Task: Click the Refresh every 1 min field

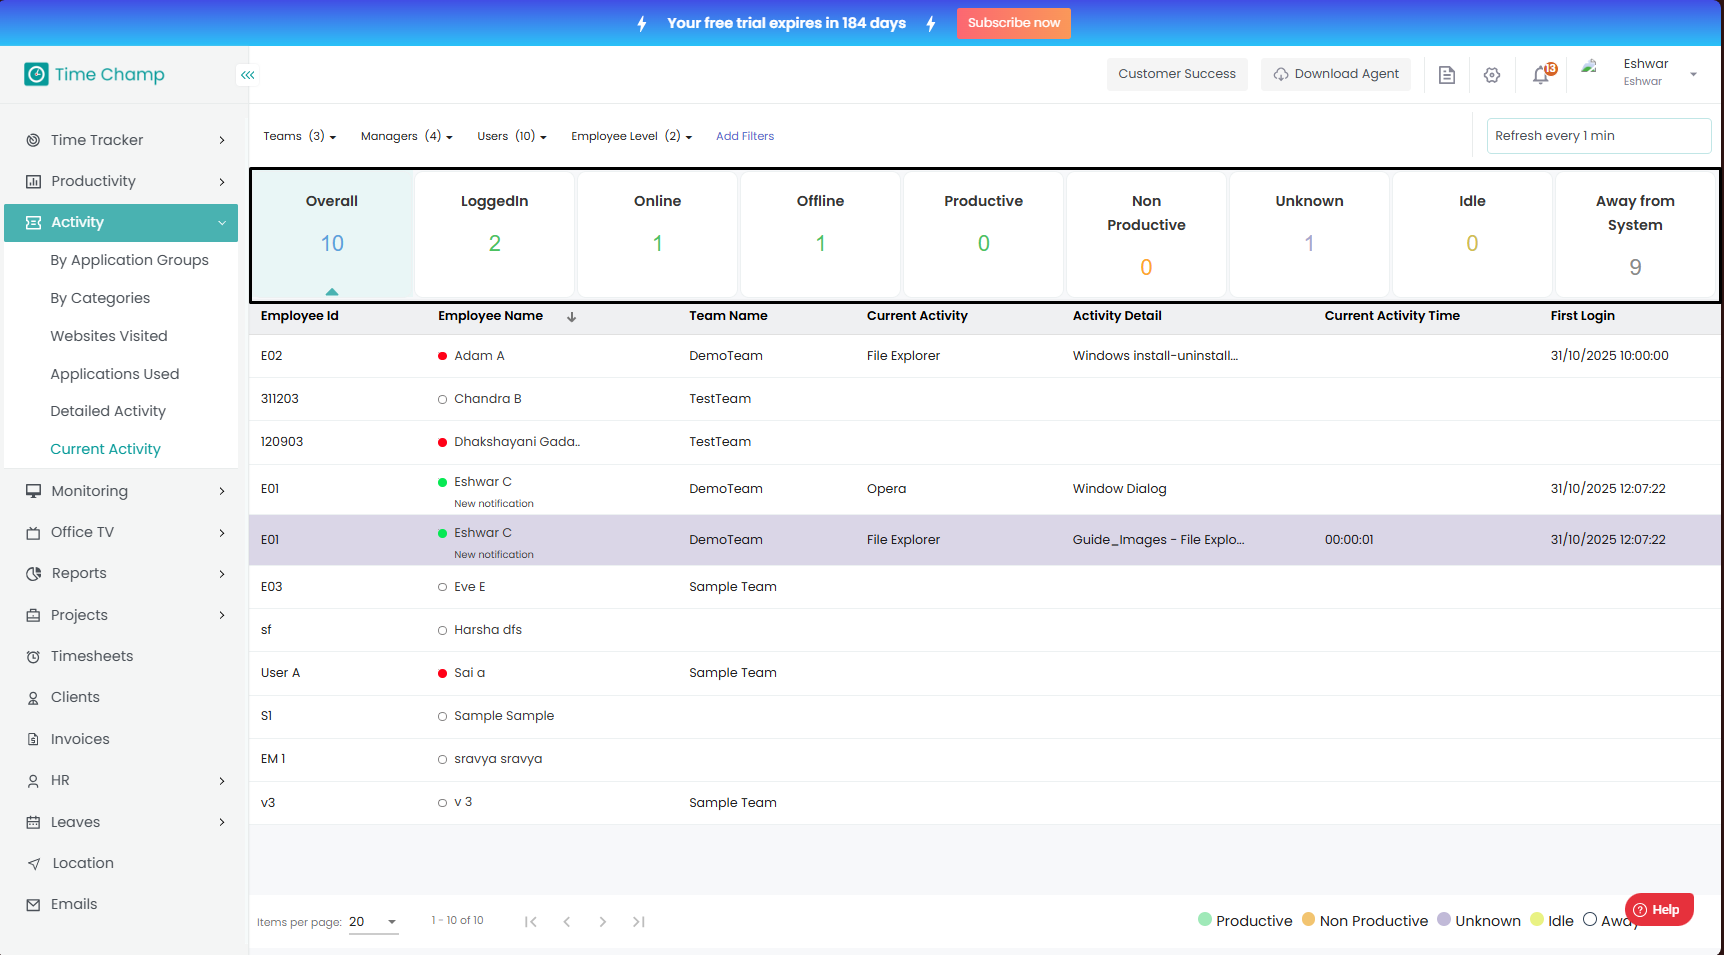Action: (x=1597, y=136)
